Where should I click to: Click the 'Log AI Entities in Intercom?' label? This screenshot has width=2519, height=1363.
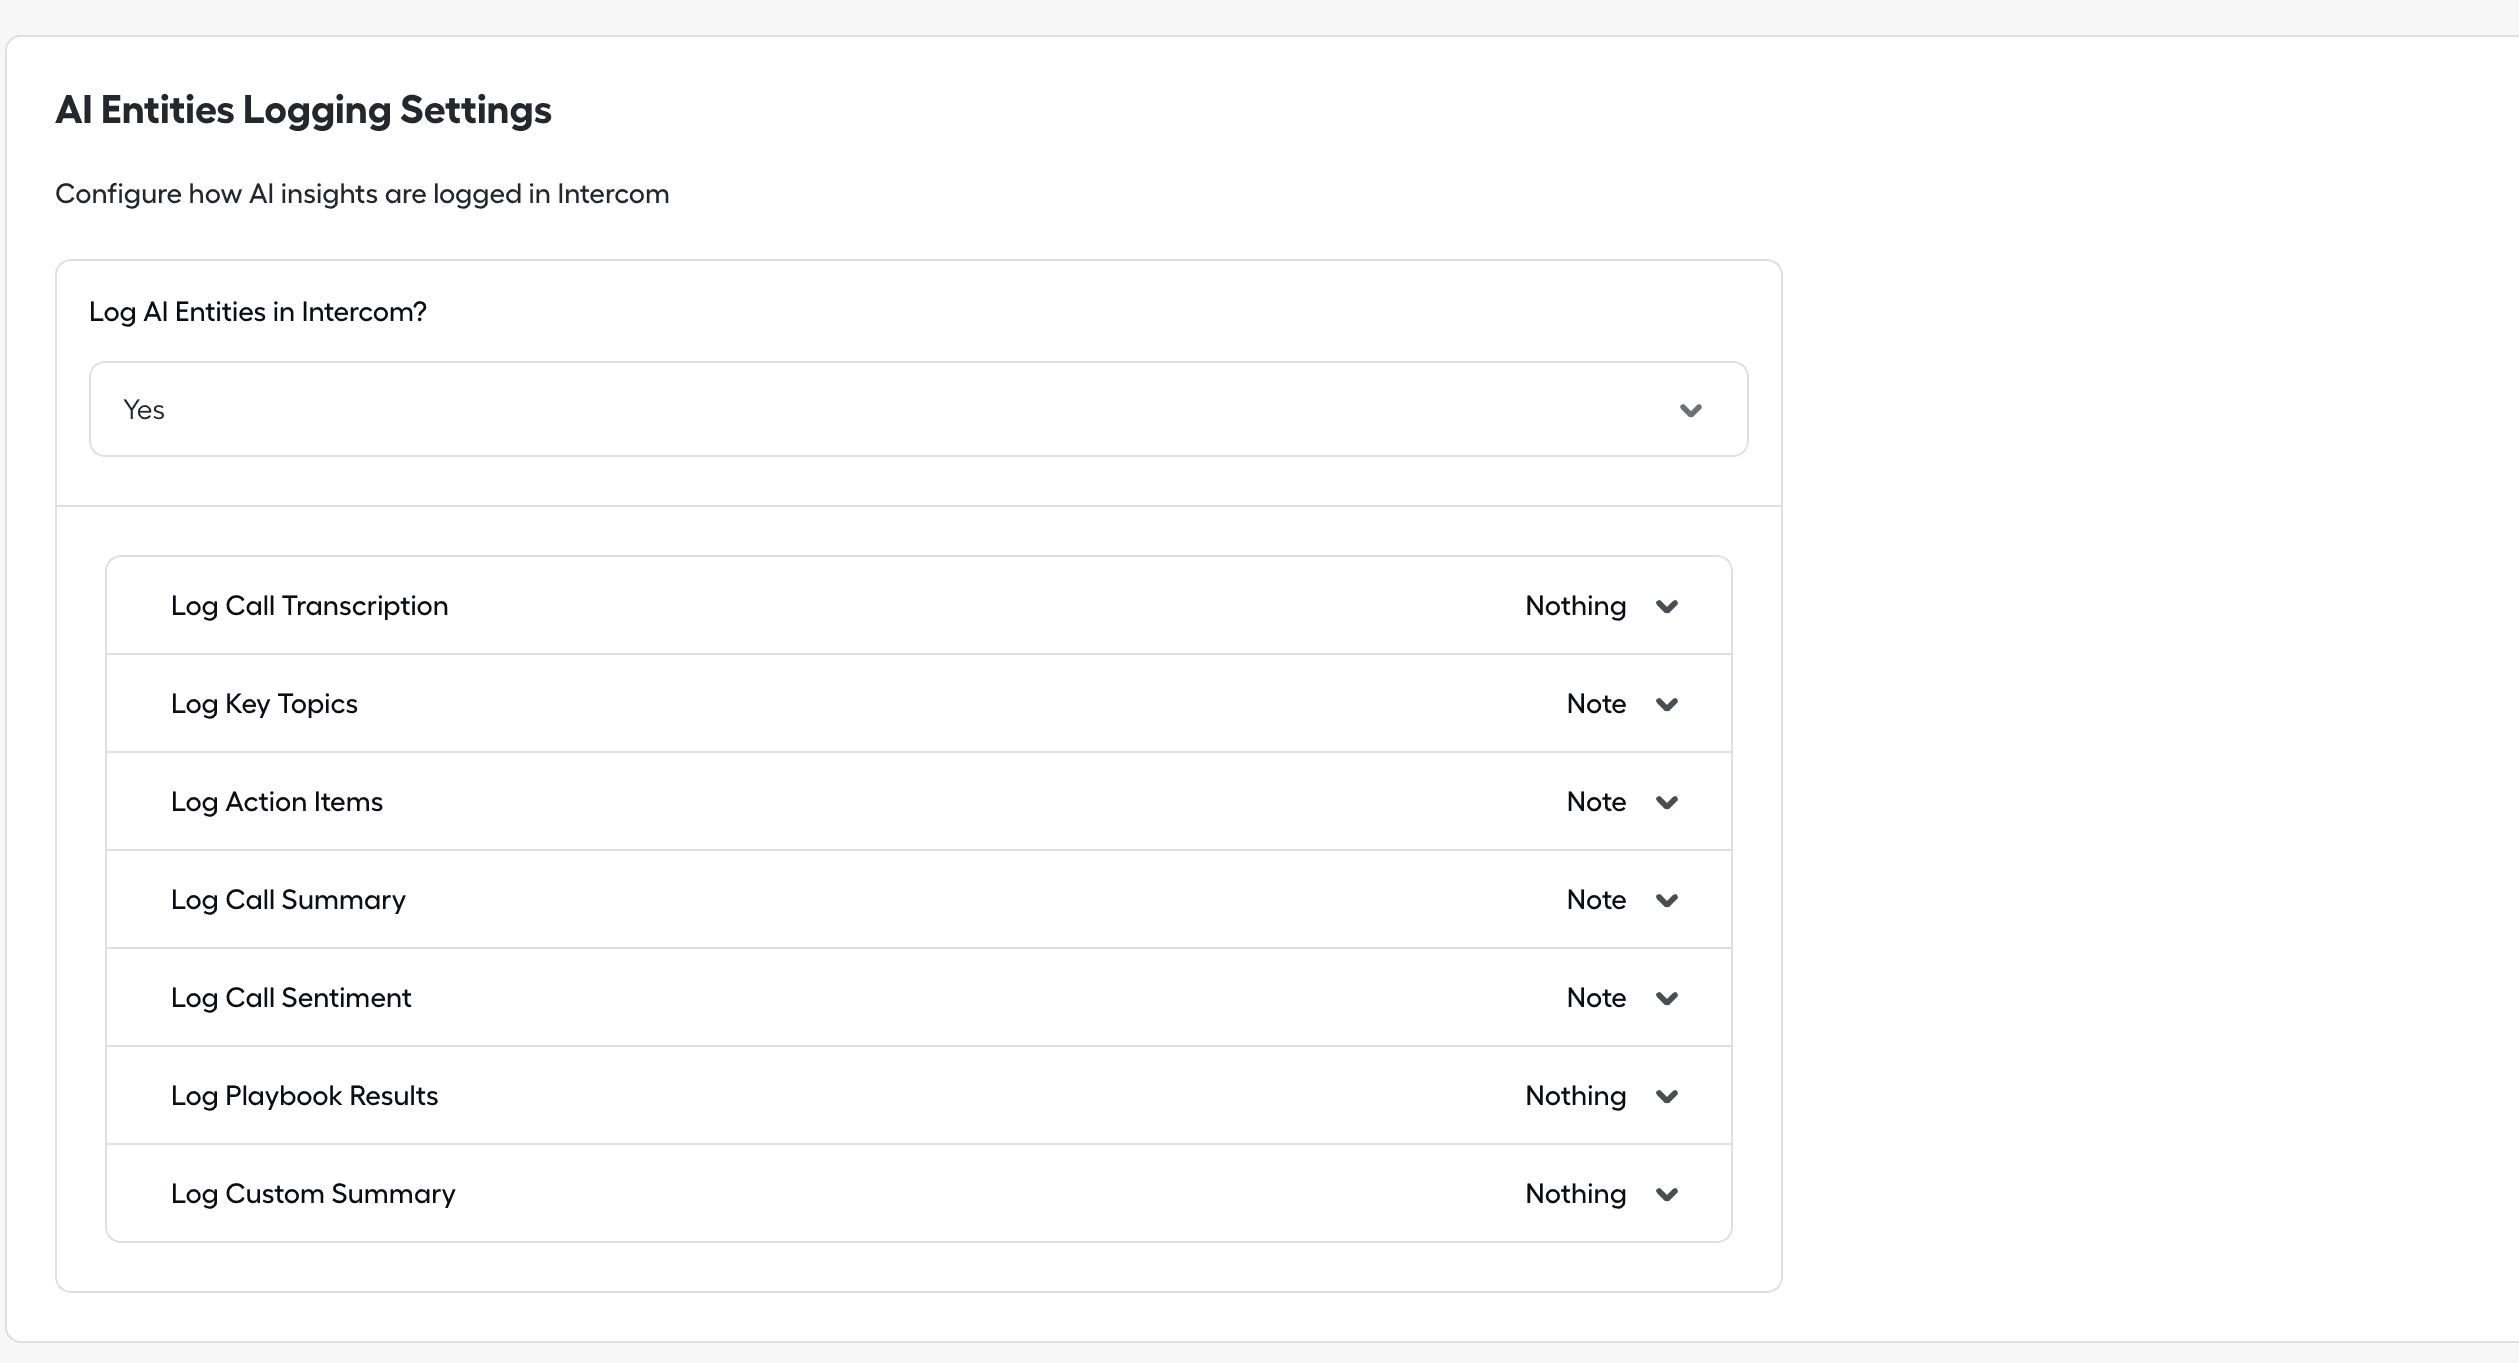pyautogui.click(x=258, y=312)
